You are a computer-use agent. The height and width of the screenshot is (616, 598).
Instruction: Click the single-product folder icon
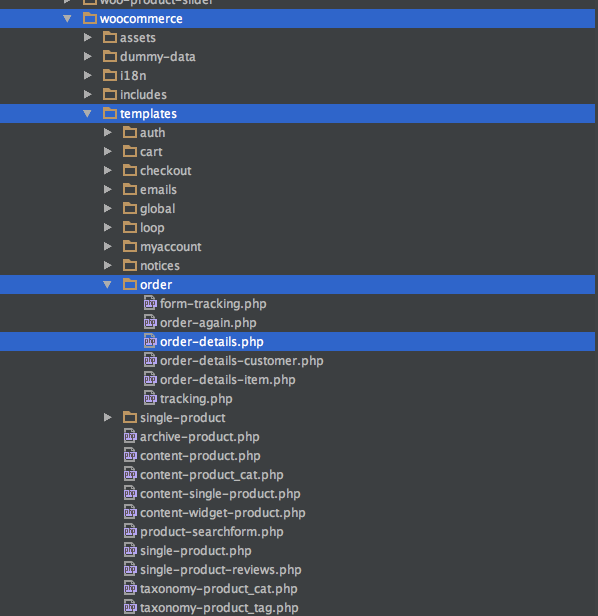click(x=130, y=417)
